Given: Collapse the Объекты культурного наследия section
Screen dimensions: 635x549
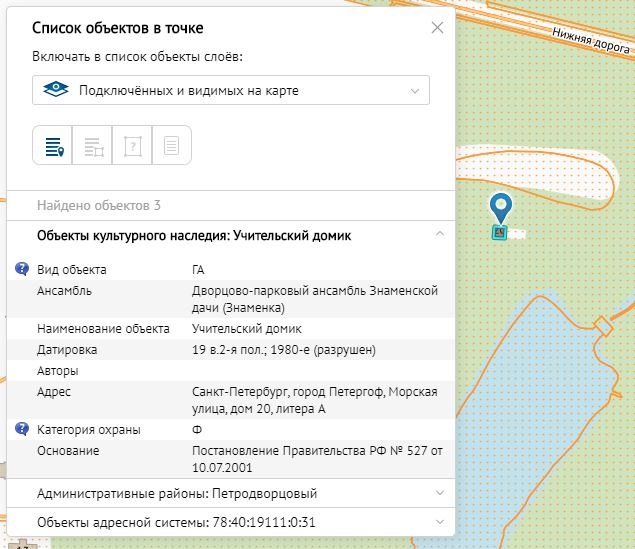Looking at the screenshot, I should 438,235.
